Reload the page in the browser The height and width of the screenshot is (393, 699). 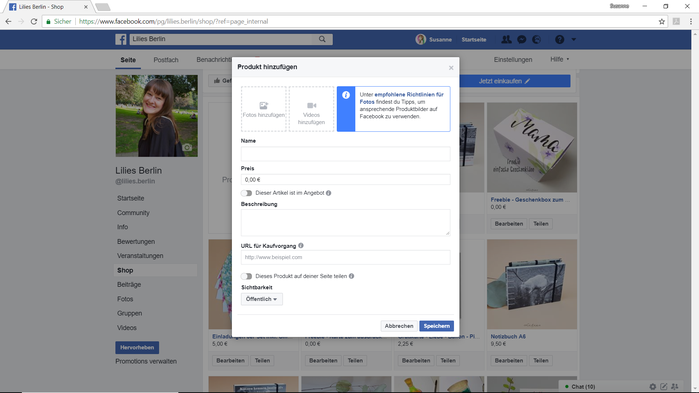click(x=34, y=21)
